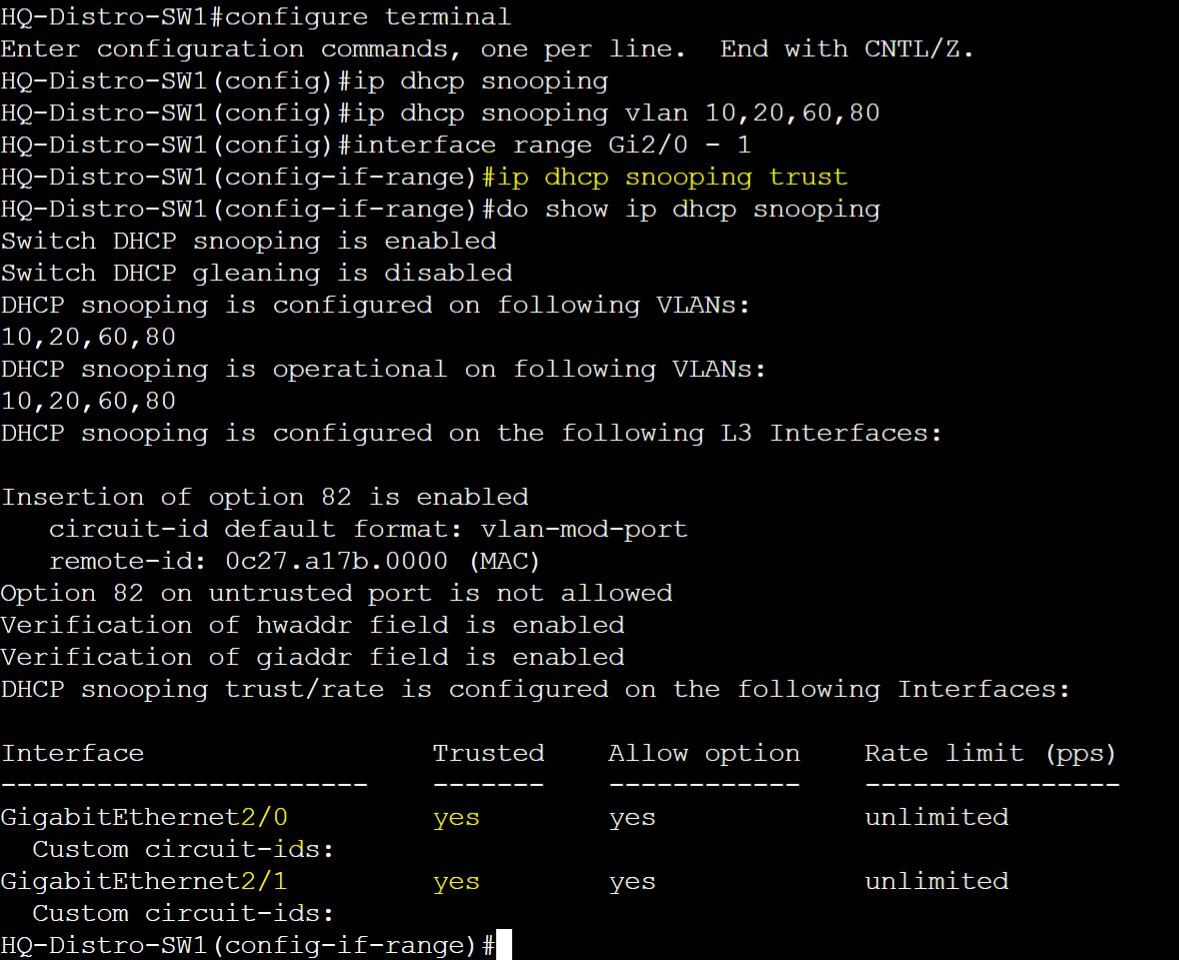Screen dimensions: 1179x960
Task: Click 'Switch DHCP snooping is enabled' line
Action: (x=249, y=241)
